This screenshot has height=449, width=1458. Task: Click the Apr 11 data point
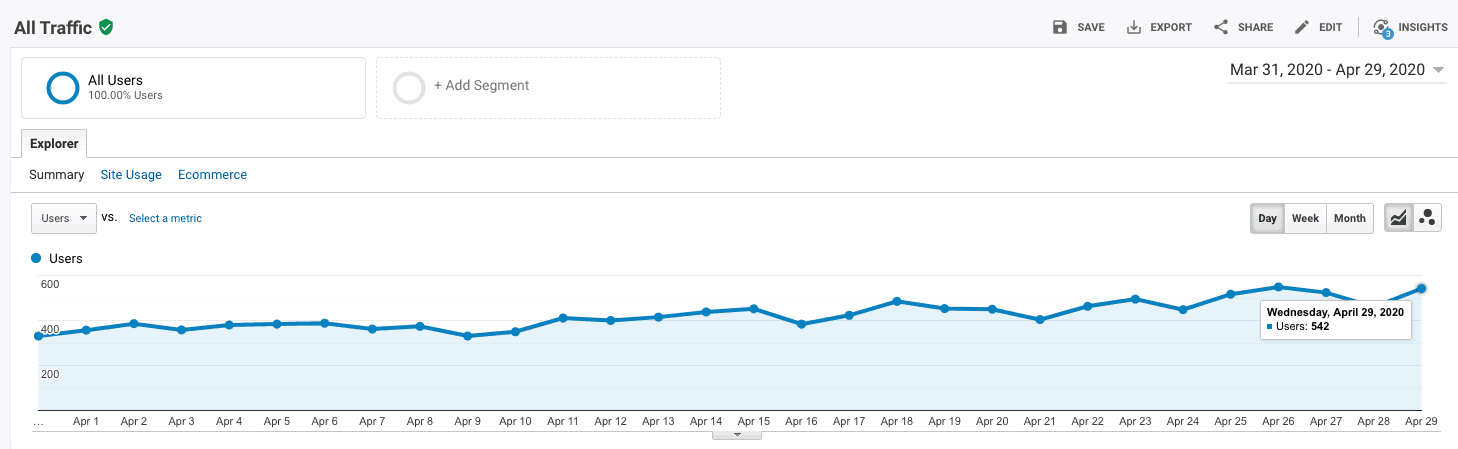[563, 318]
